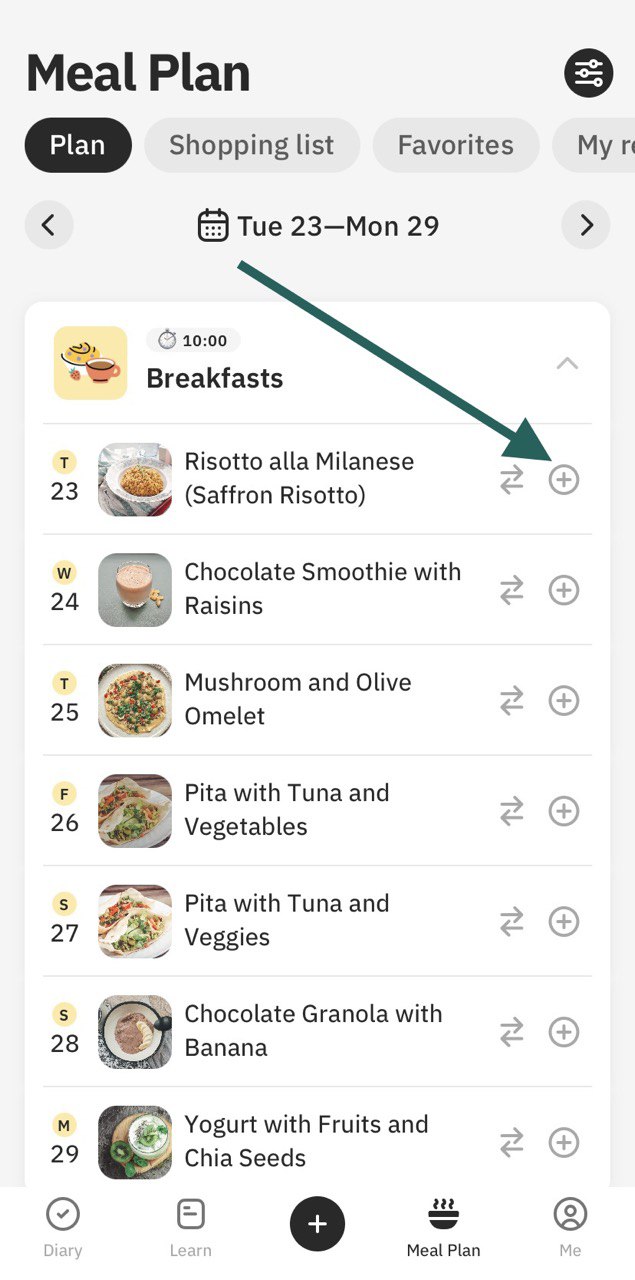Swap the Chocolate Smoothie with Raisins recipe
The width and height of the screenshot is (635, 1280).
pos(512,590)
